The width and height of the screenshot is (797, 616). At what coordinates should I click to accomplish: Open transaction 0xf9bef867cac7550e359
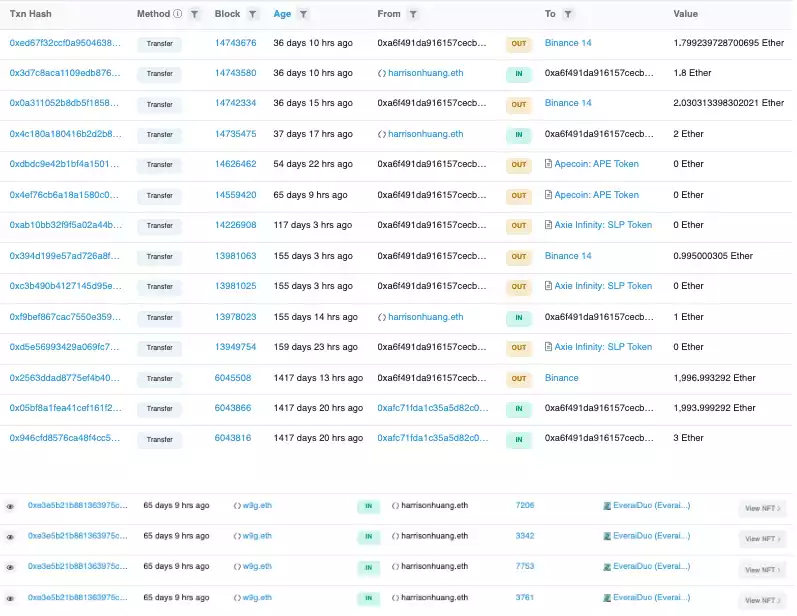pos(65,317)
